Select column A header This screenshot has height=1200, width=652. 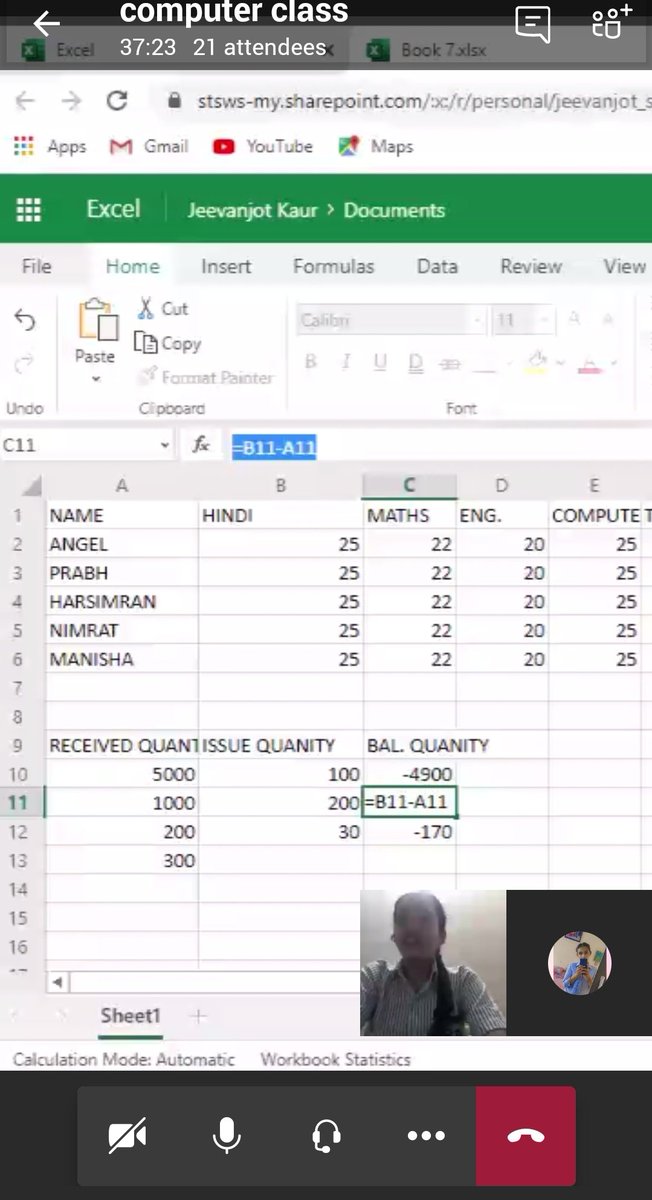(122, 485)
